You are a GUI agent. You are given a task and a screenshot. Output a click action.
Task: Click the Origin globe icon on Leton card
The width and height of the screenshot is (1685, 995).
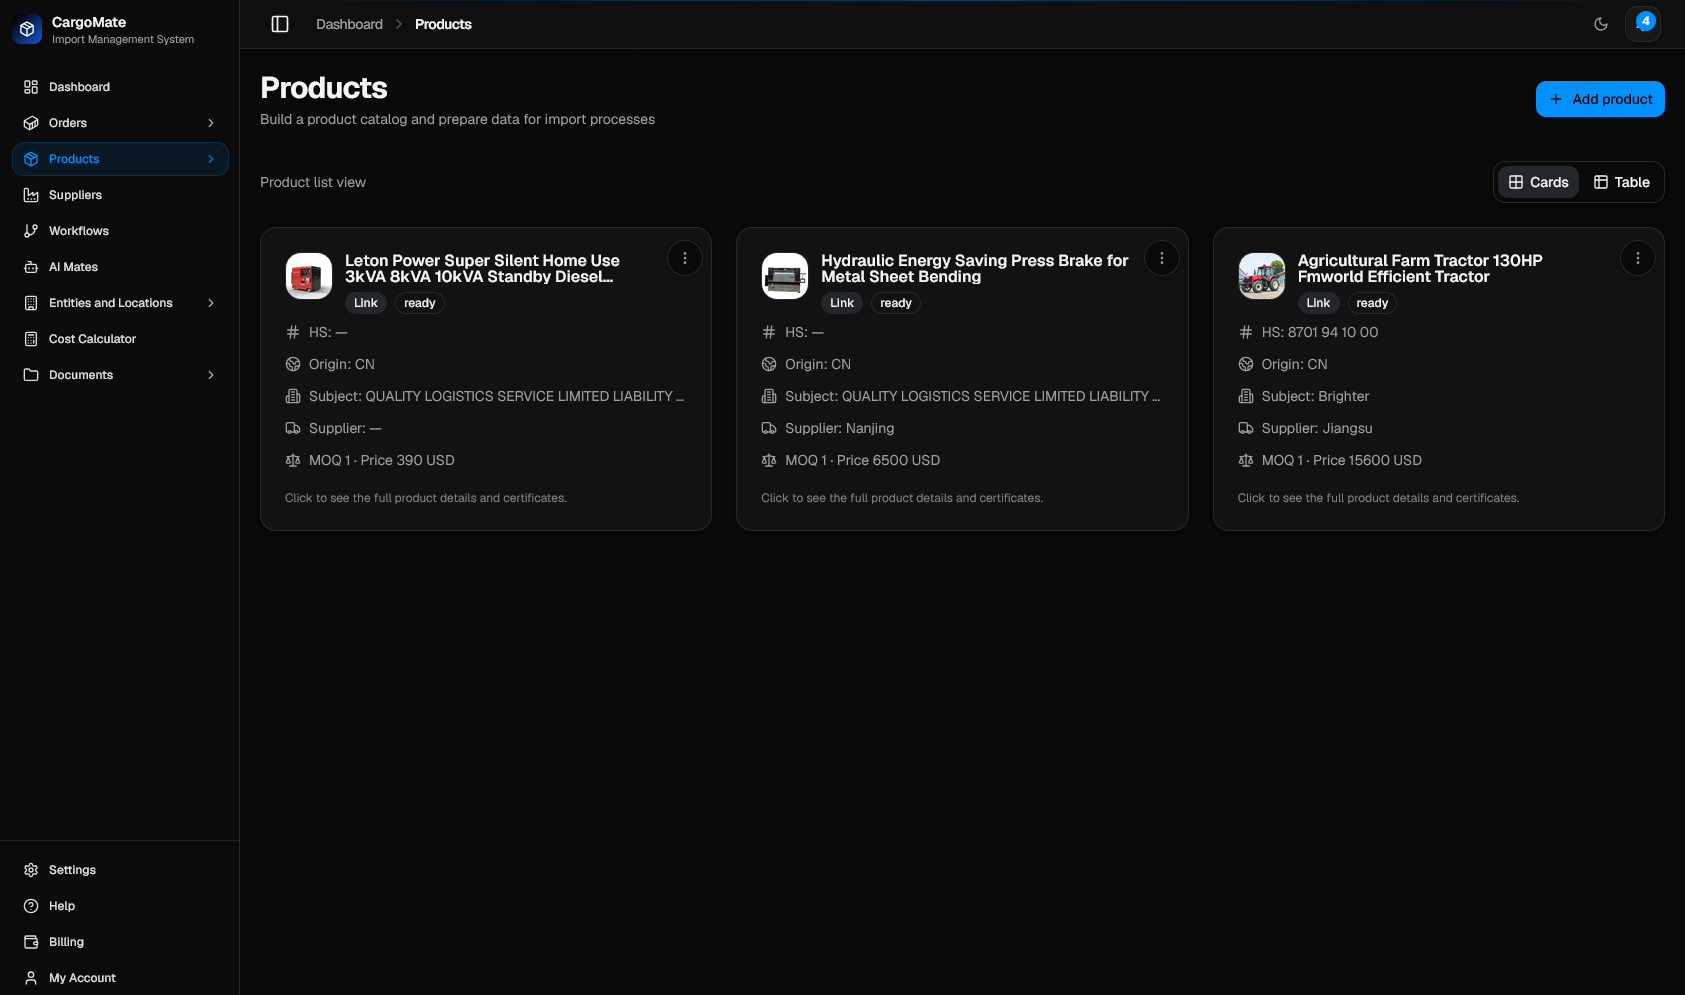point(293,364)
